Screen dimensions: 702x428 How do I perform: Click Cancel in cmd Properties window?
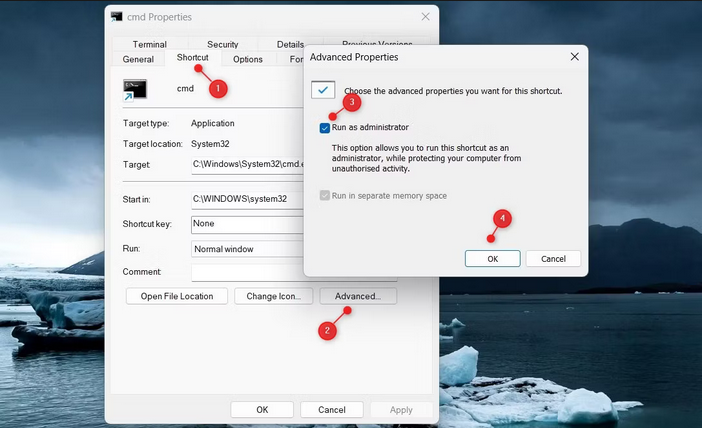pos(332,410)
